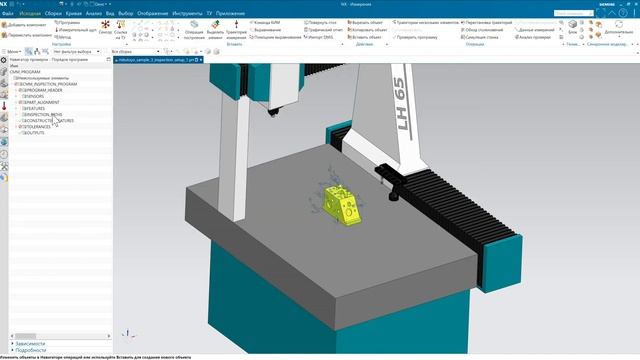The width and height of the screenshot is (640, 360).
Task: Click the yellow part in the viewport
Action: coord(342,205)
